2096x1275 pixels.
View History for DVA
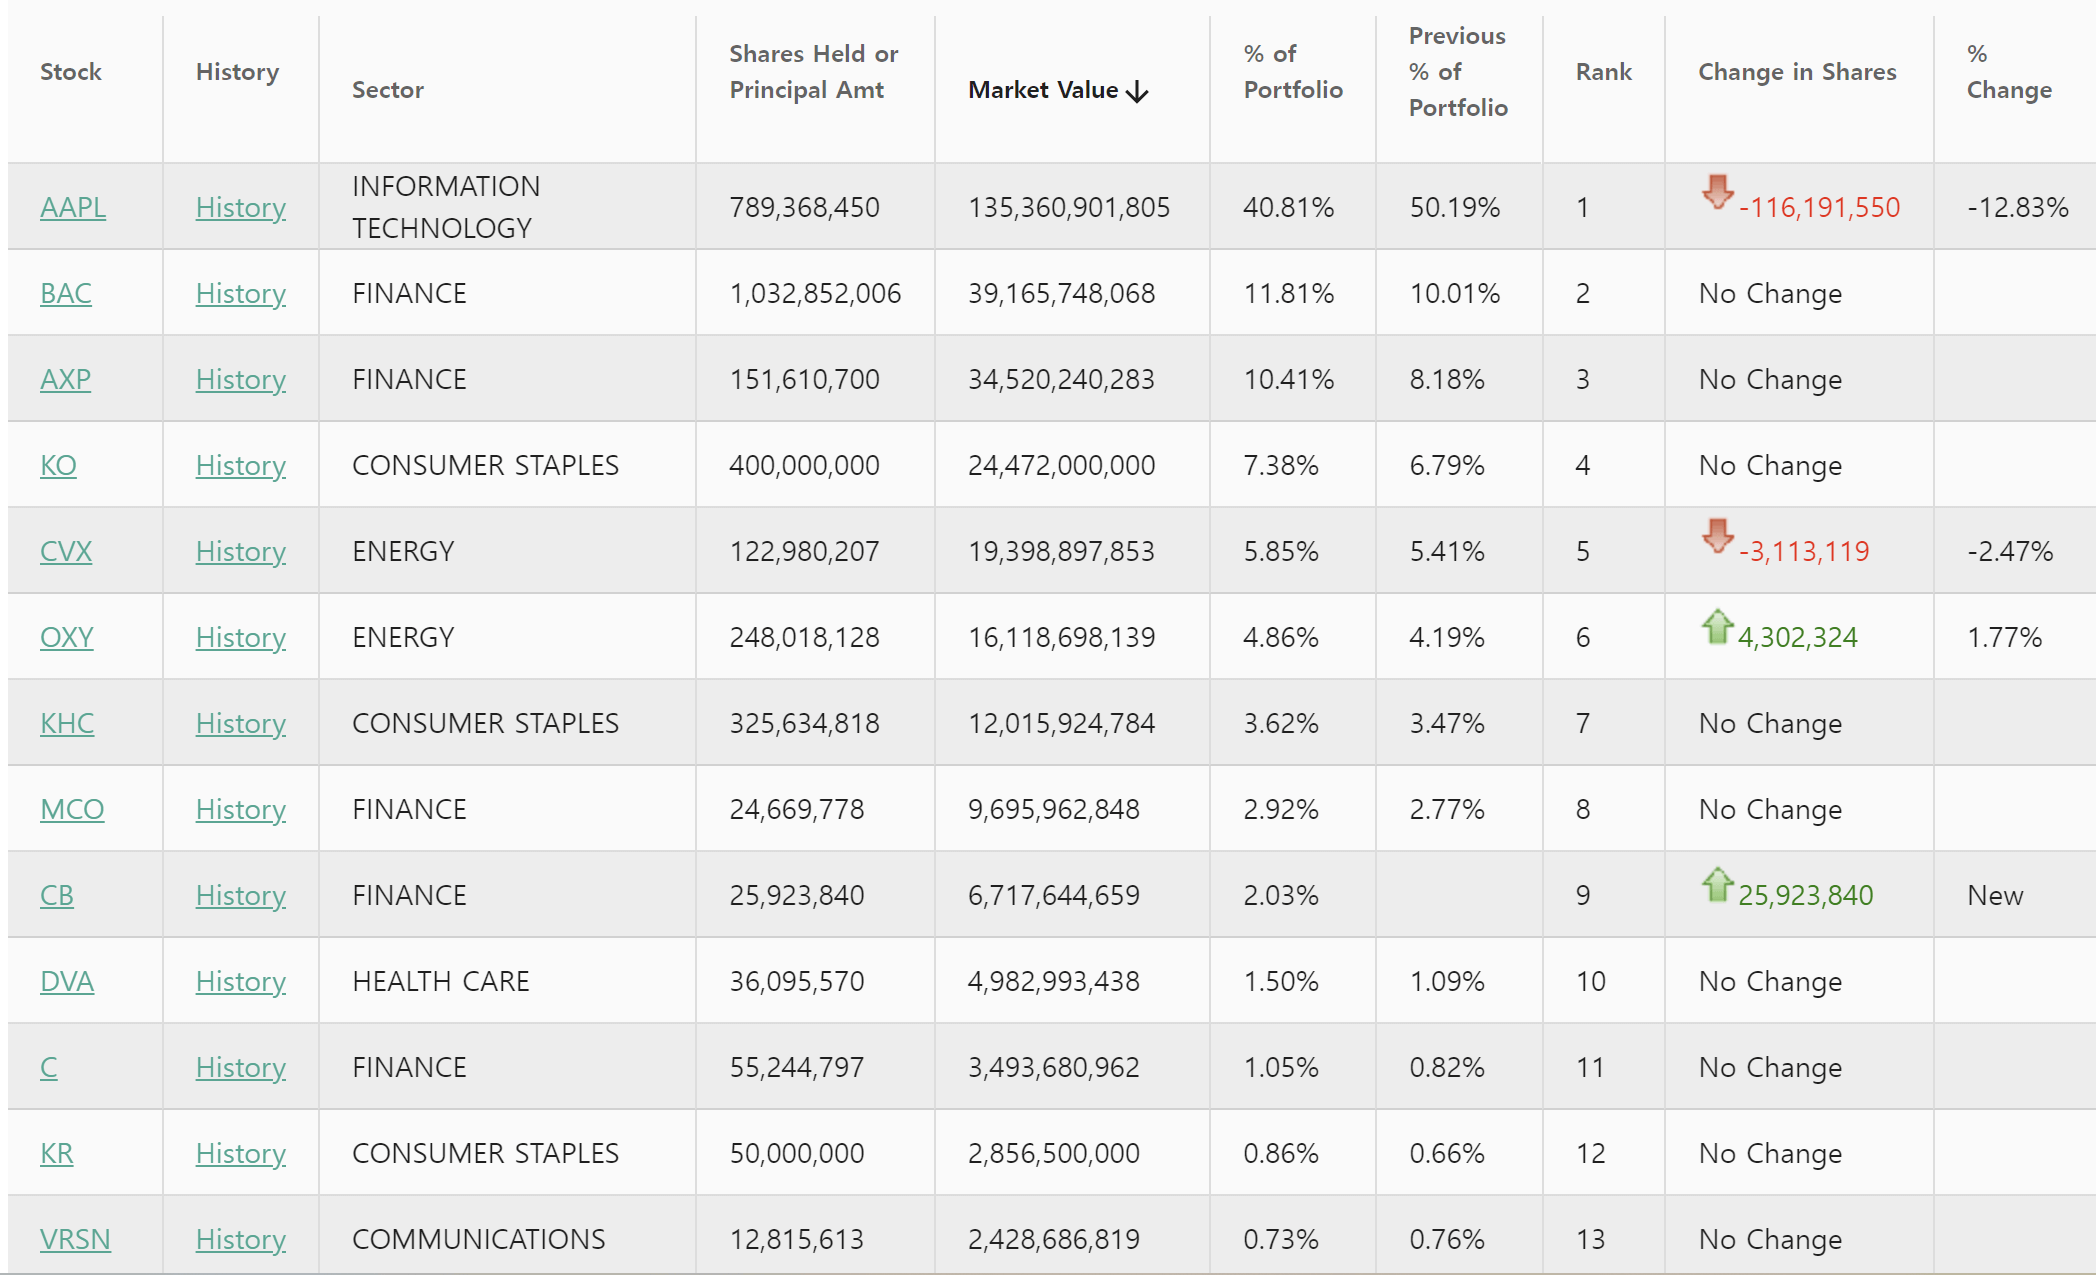point(241,981)
